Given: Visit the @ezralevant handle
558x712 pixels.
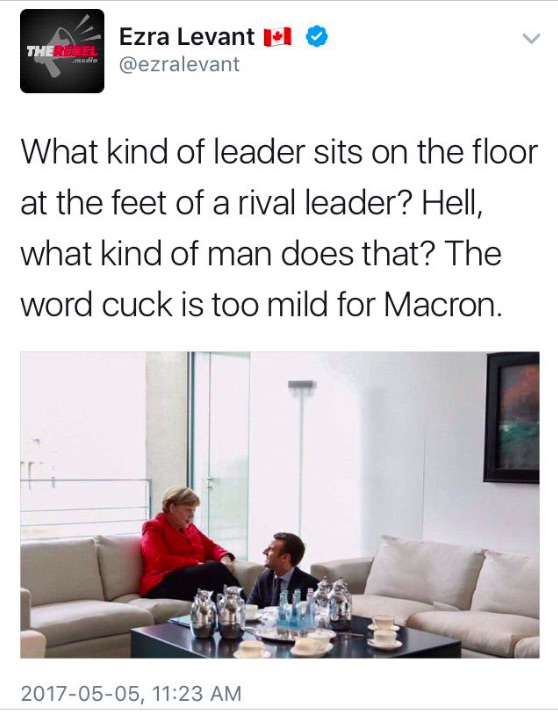Looking at the screenshot, I should [x=179, y=64].
